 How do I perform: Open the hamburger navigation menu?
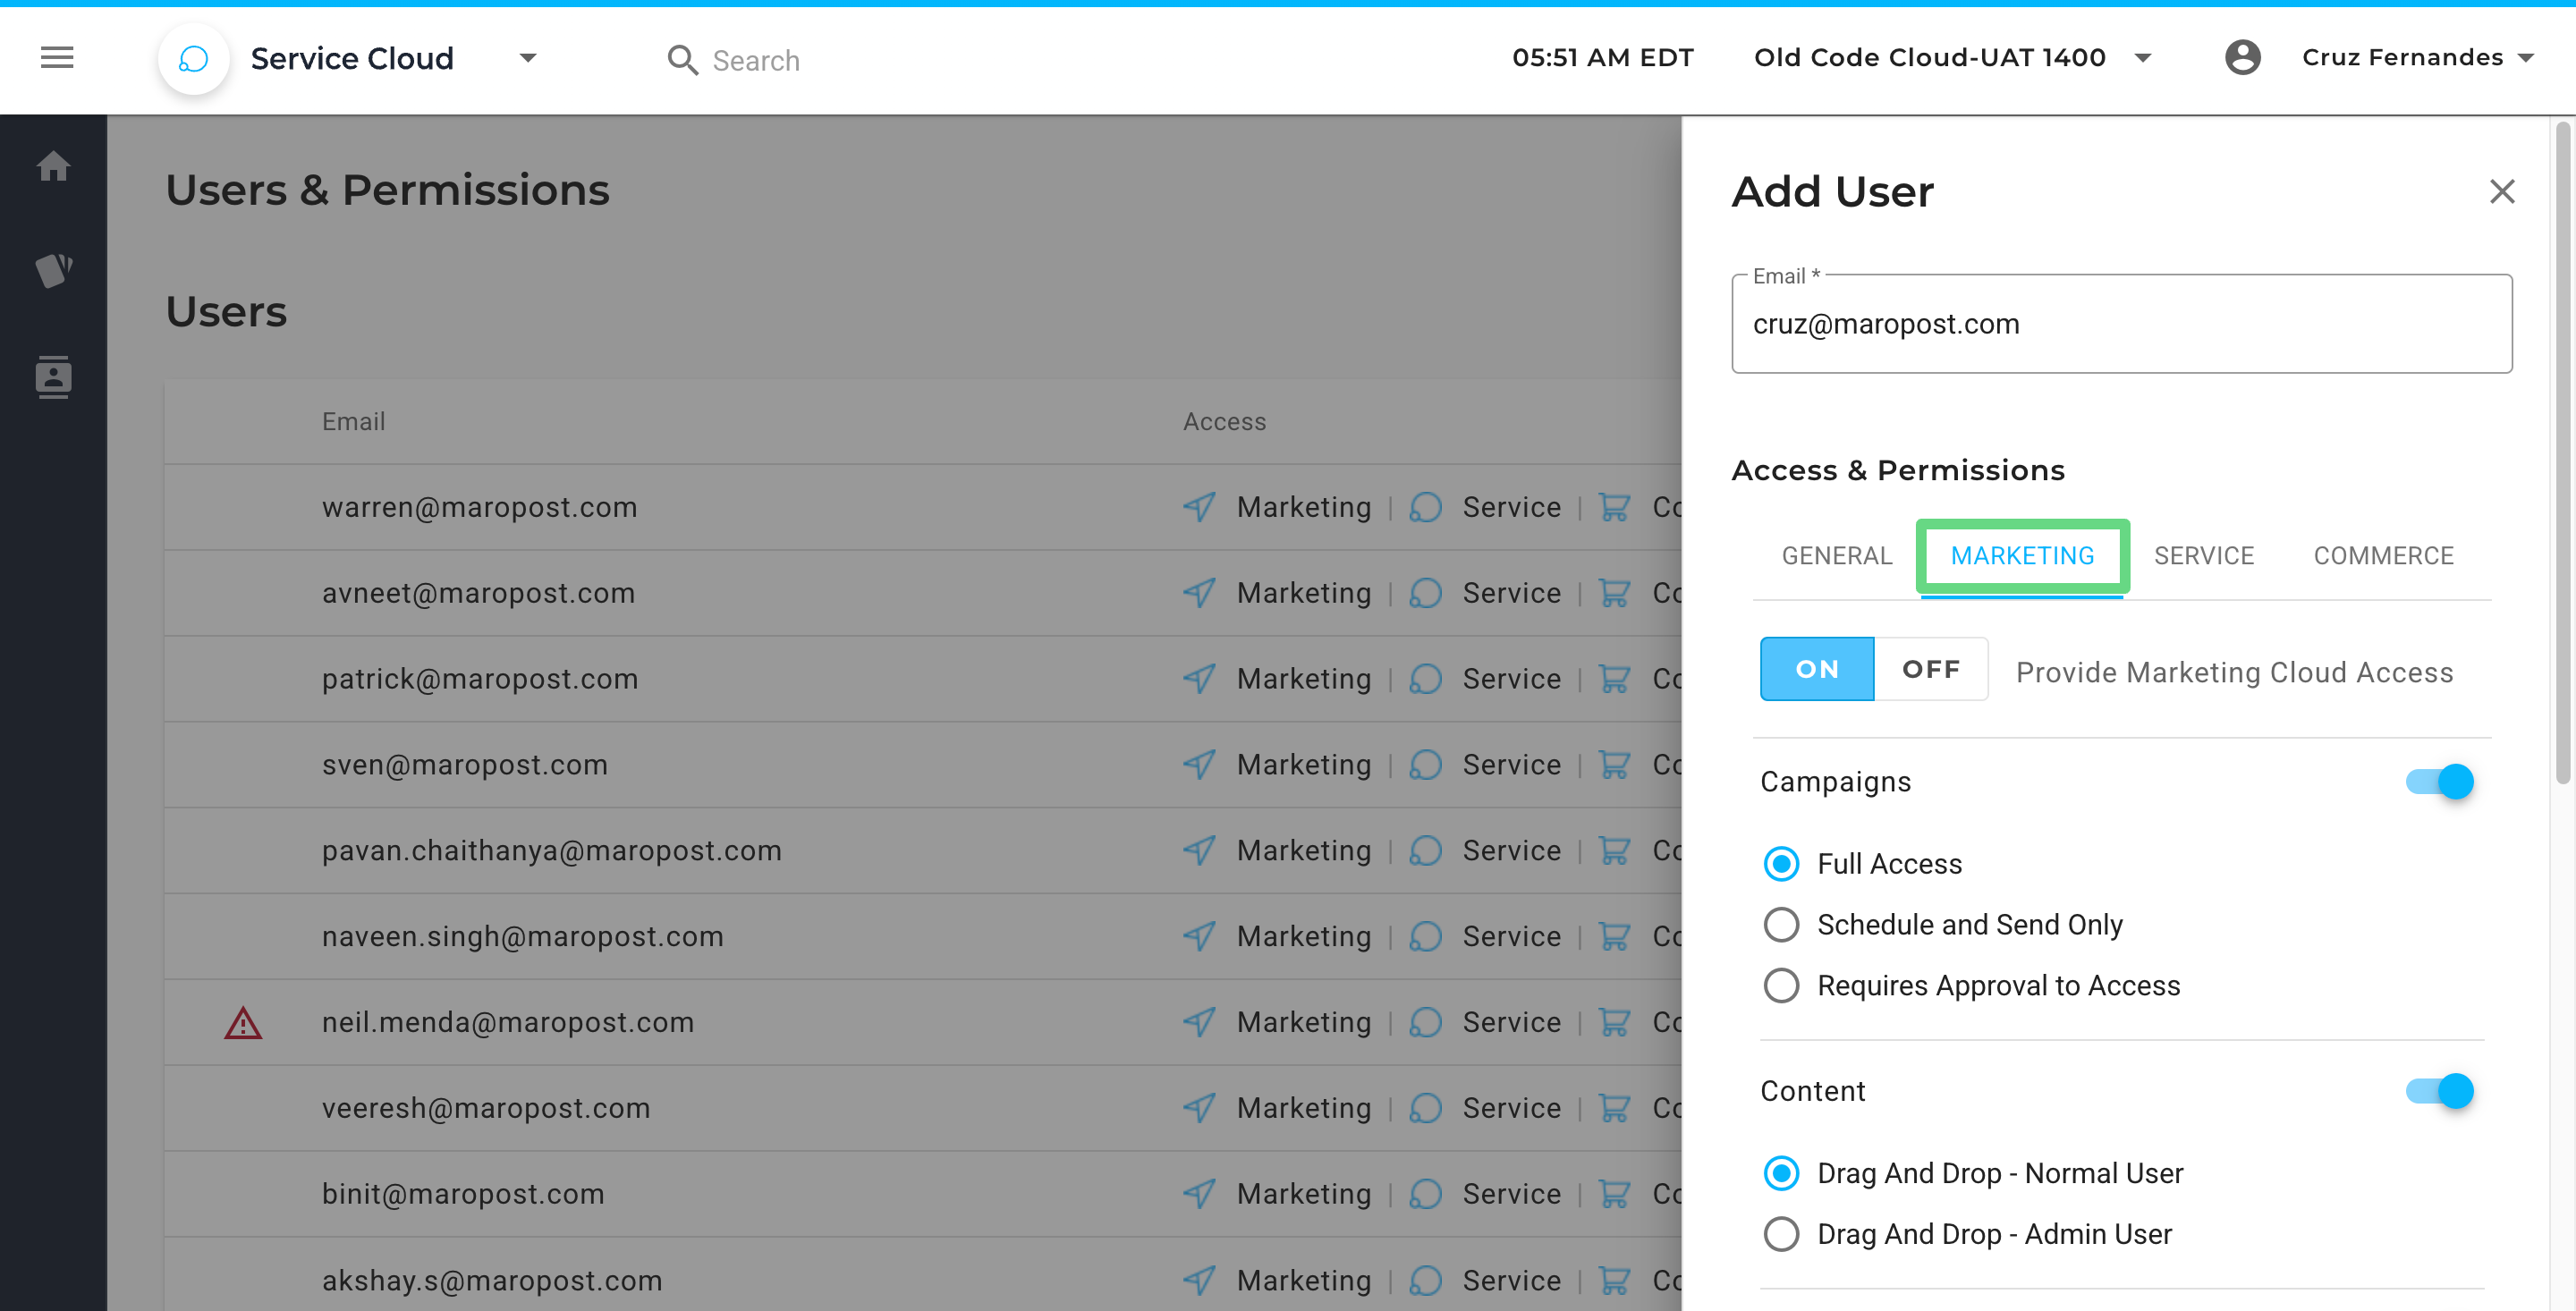(x=57, y=58)
